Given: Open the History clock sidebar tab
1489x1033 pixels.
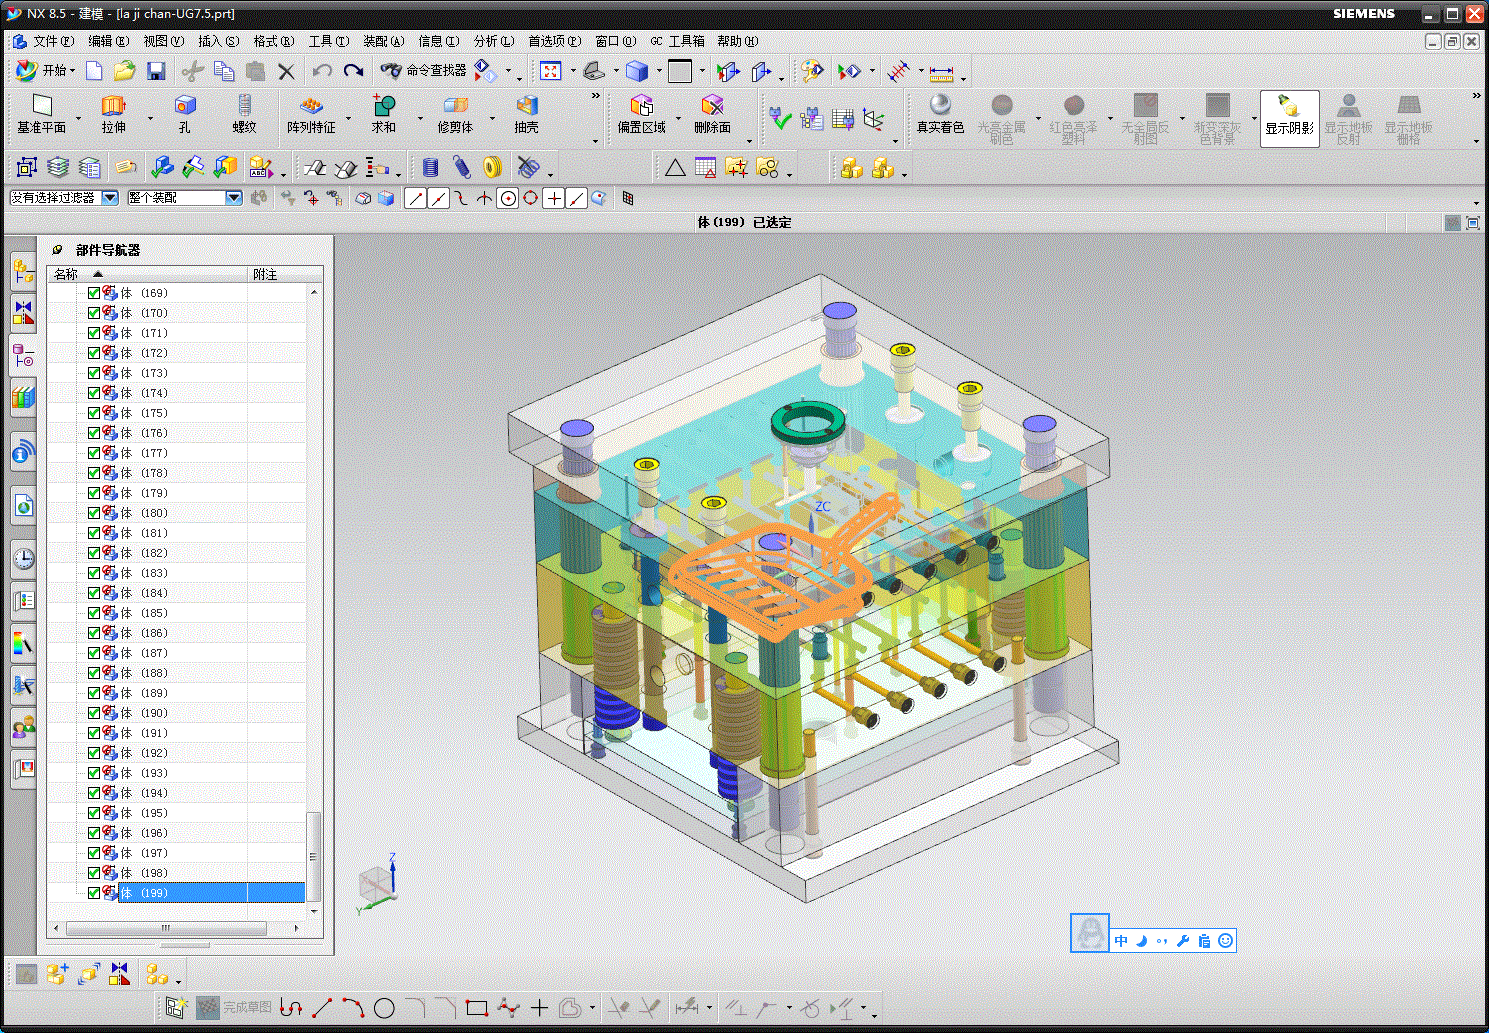Looking at the screenshot, I should (x=23, y=558).
